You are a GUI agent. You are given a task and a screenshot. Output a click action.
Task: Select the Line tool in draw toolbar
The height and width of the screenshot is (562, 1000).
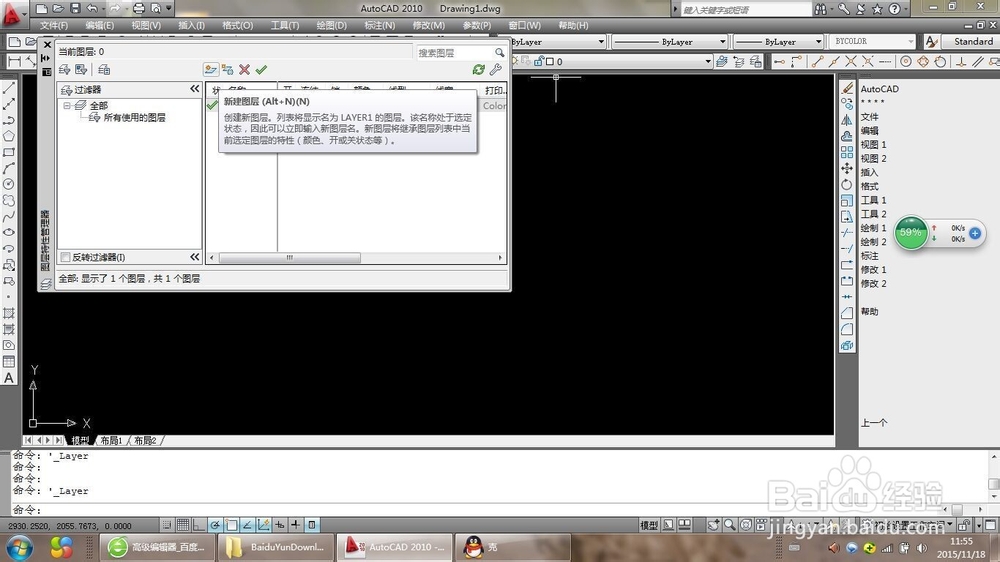tap(9, 88)
